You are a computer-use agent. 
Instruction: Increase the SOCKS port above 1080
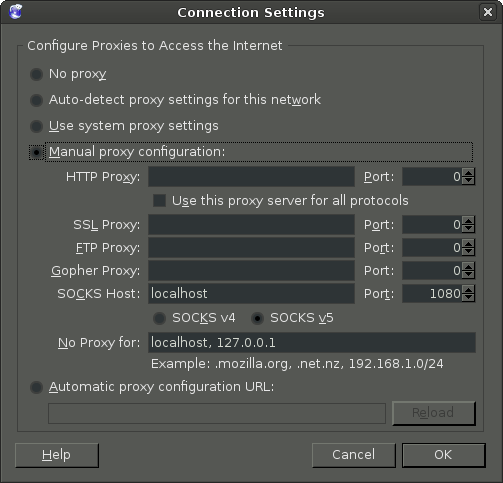[x=469, y=290]
